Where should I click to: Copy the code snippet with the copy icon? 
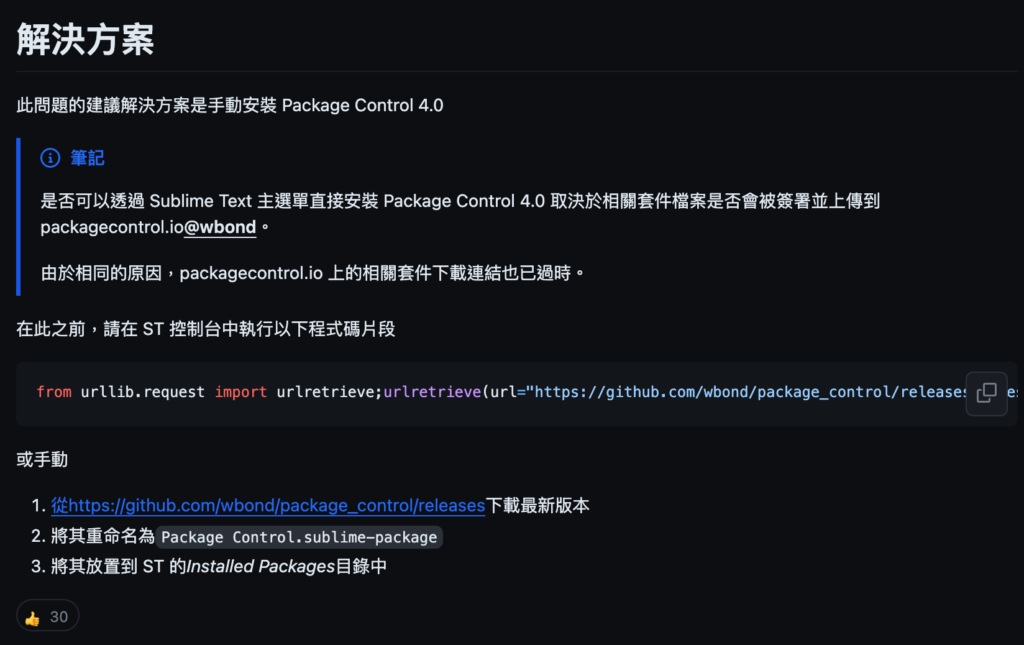click(x=986, y=393)
